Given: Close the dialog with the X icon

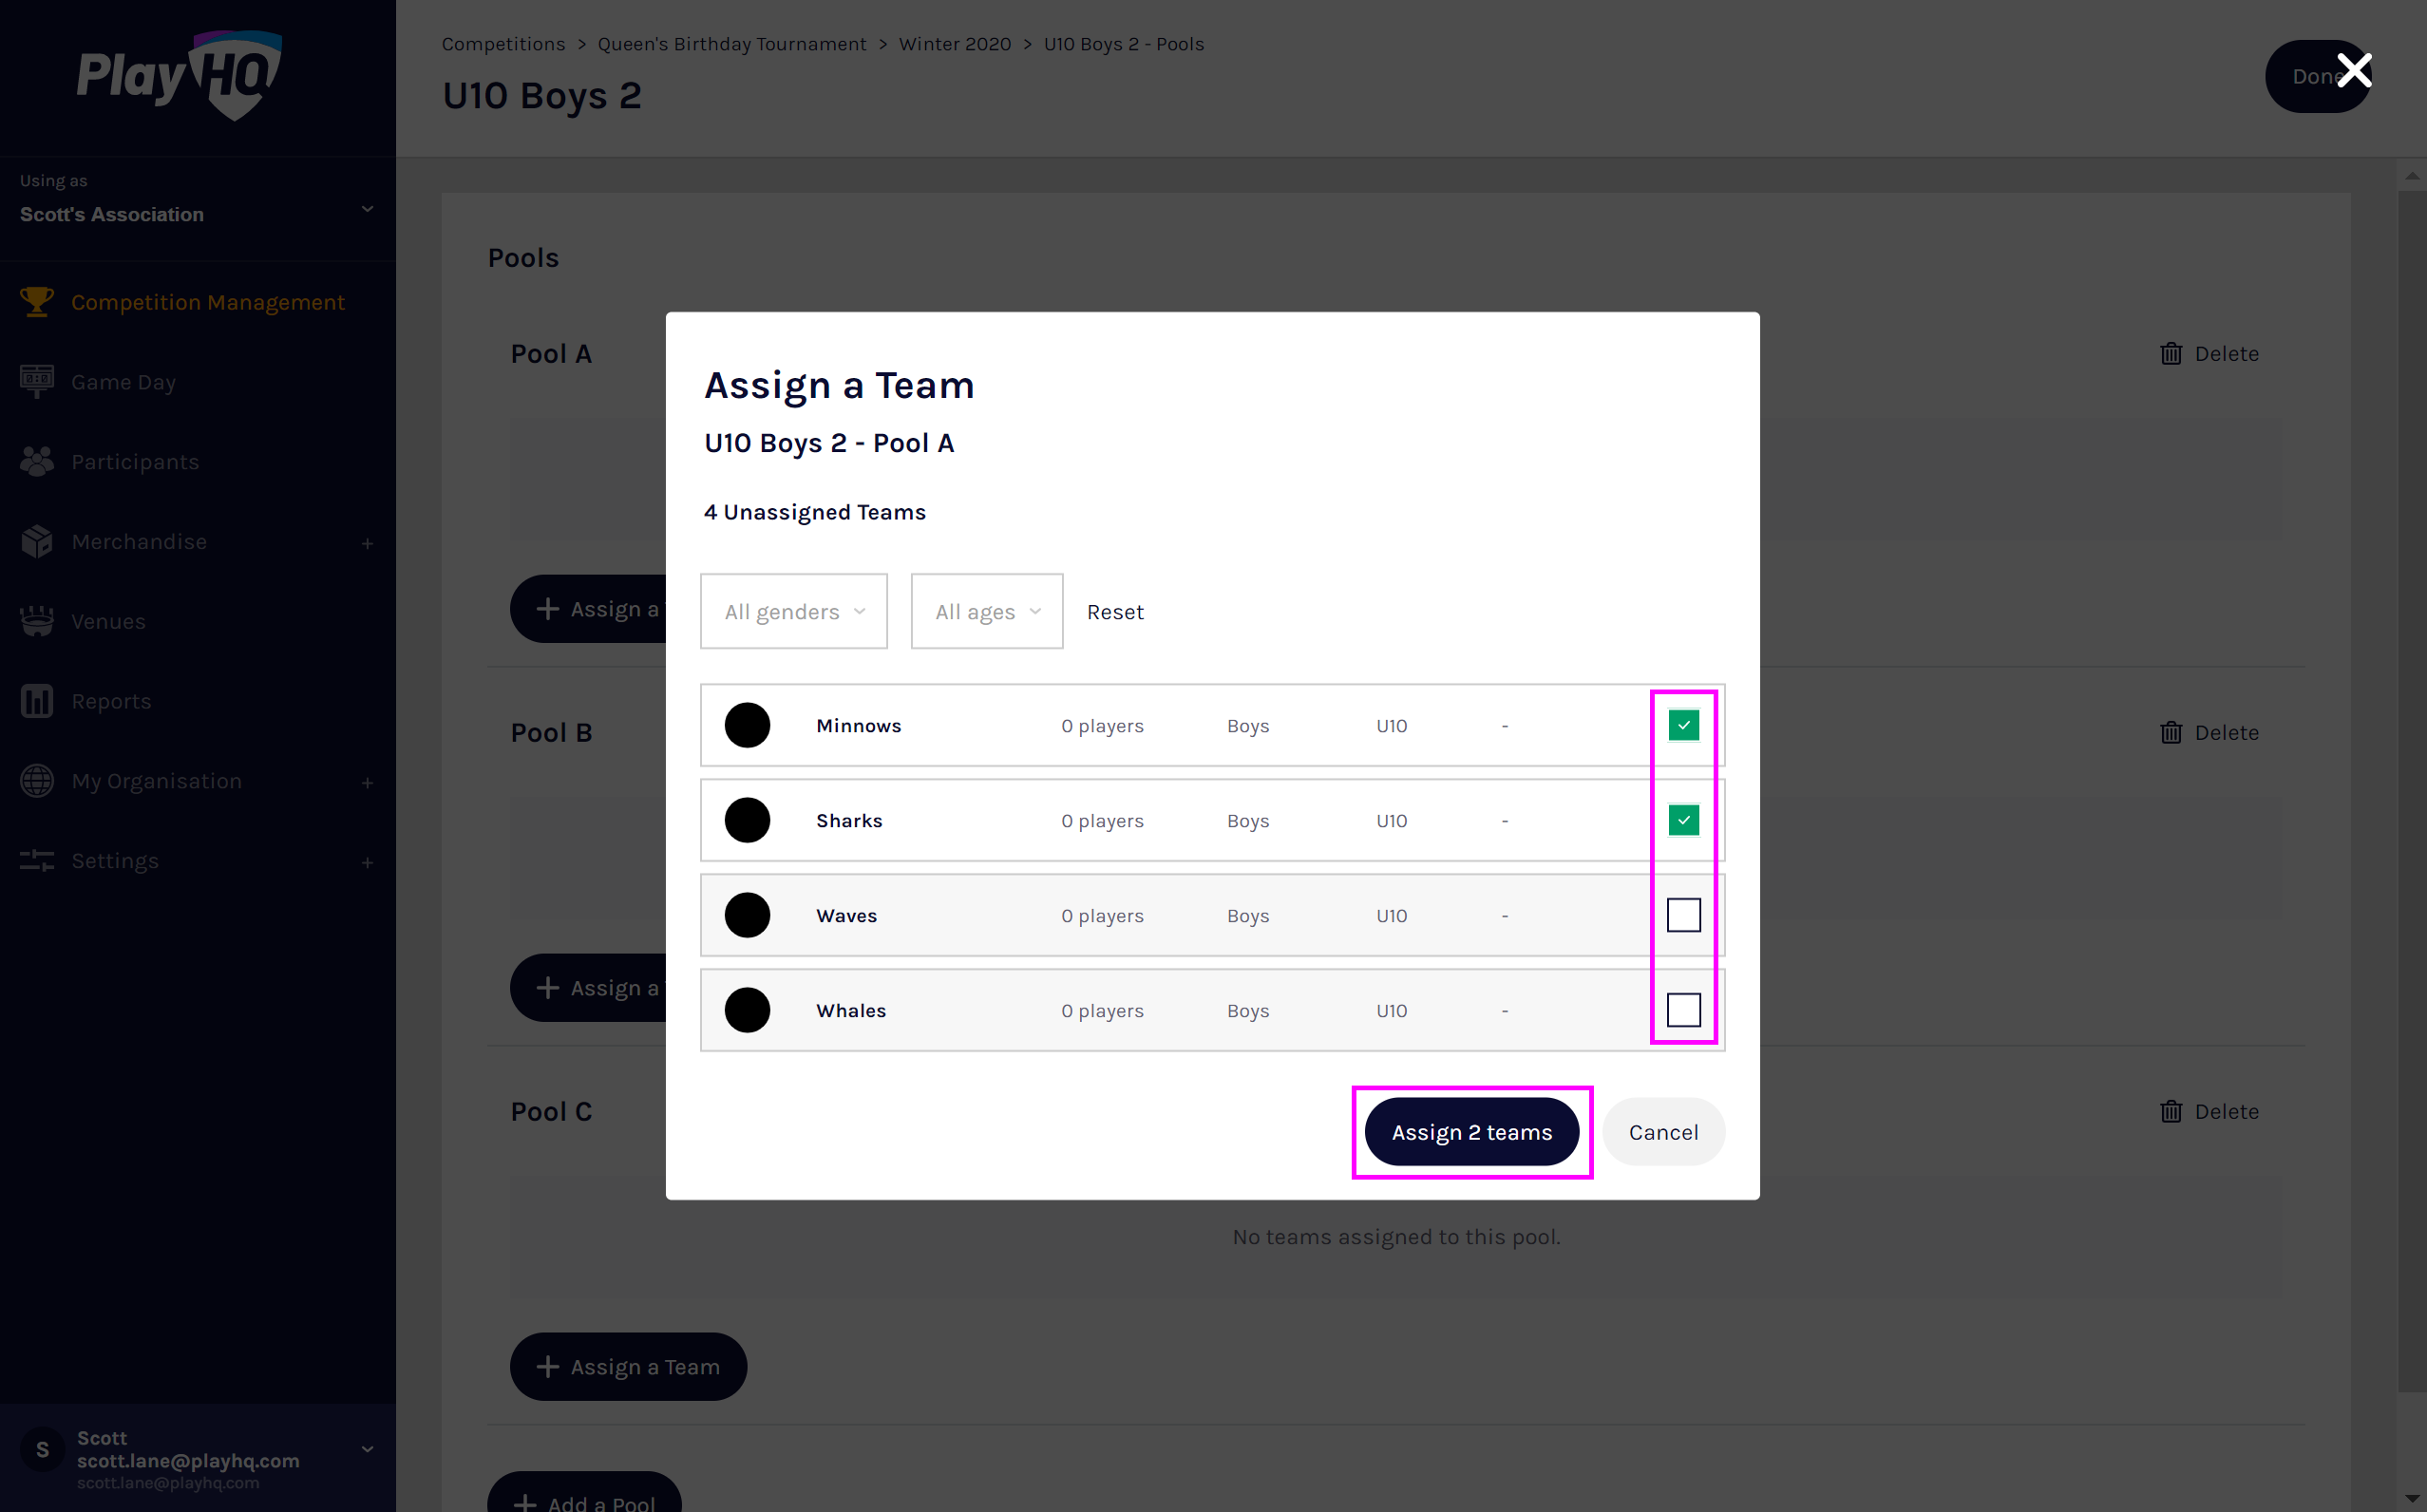Looking at the screenshot, I should [x=2354, y=71].
